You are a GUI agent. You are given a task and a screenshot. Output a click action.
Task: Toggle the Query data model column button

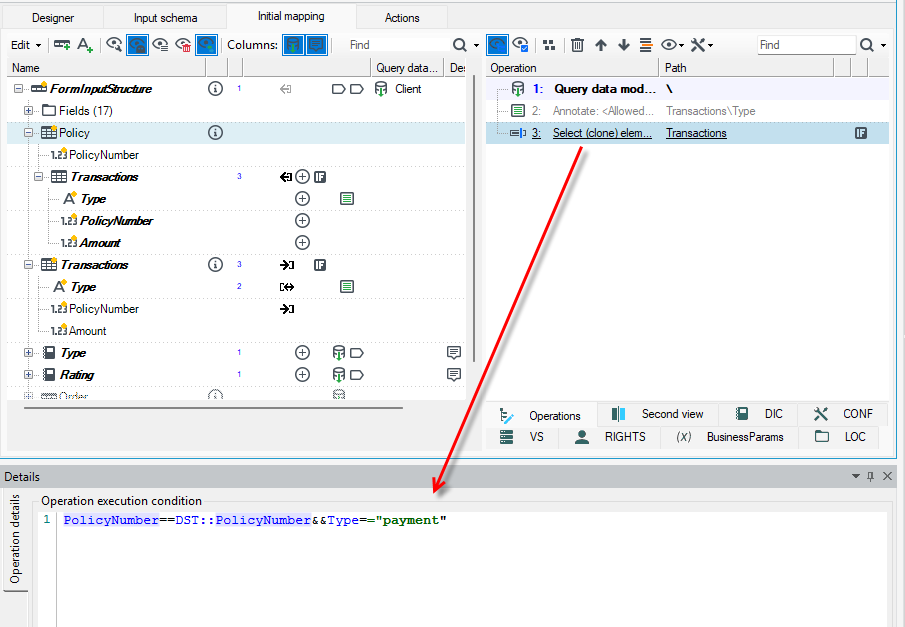click(x=293, y=44)
